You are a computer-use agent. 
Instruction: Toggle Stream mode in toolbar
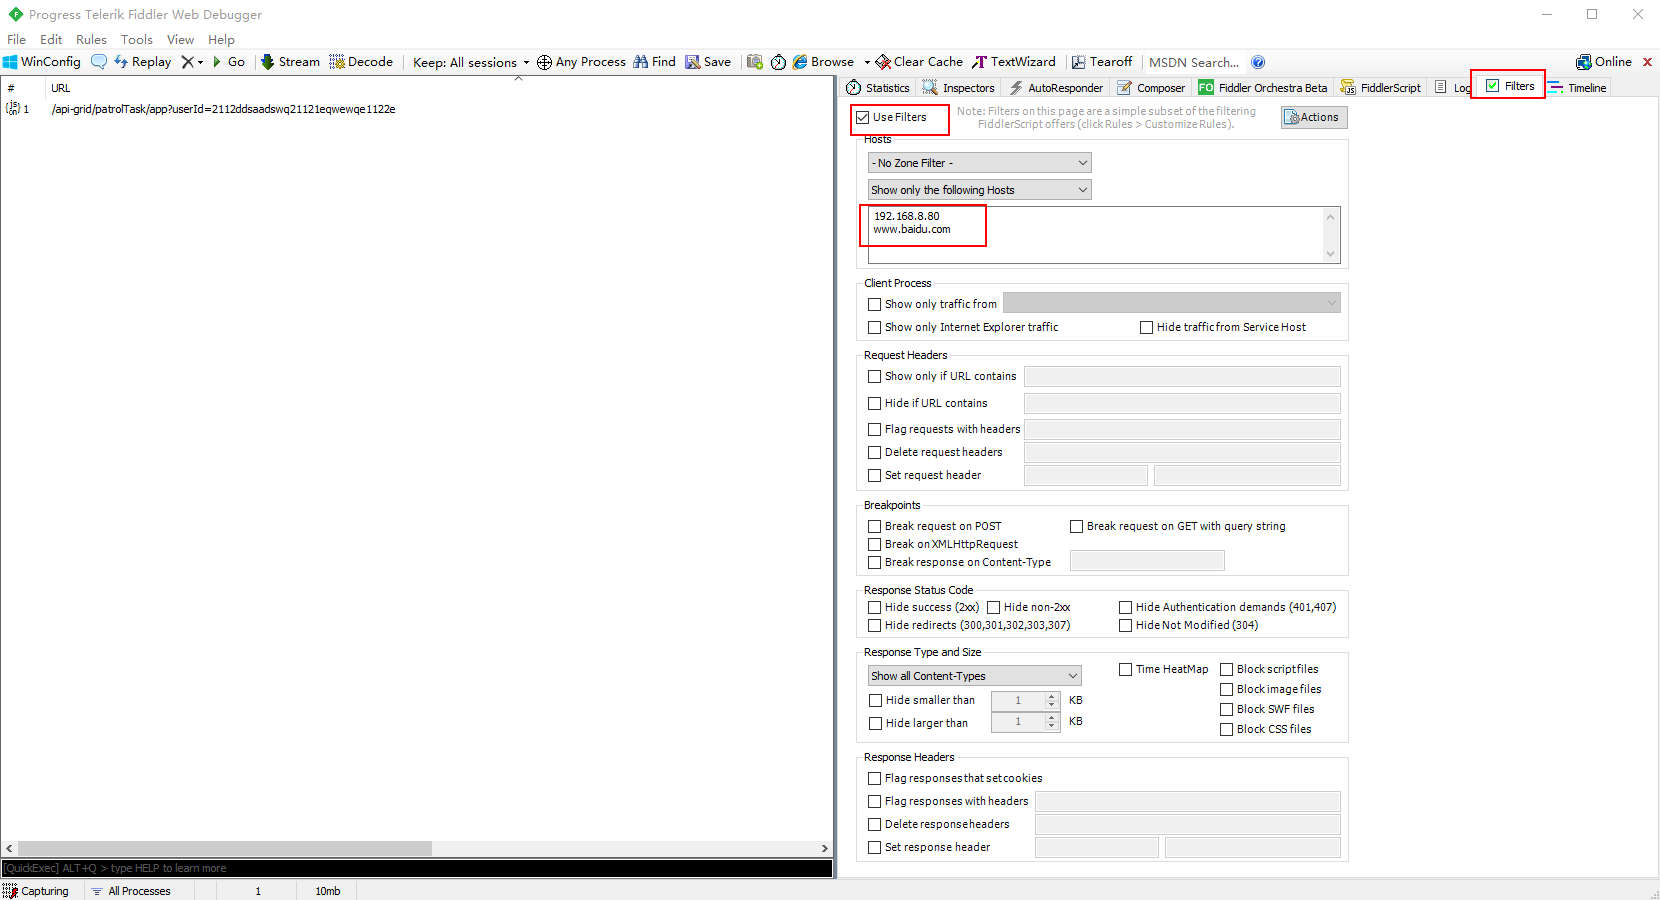point(290,62)
